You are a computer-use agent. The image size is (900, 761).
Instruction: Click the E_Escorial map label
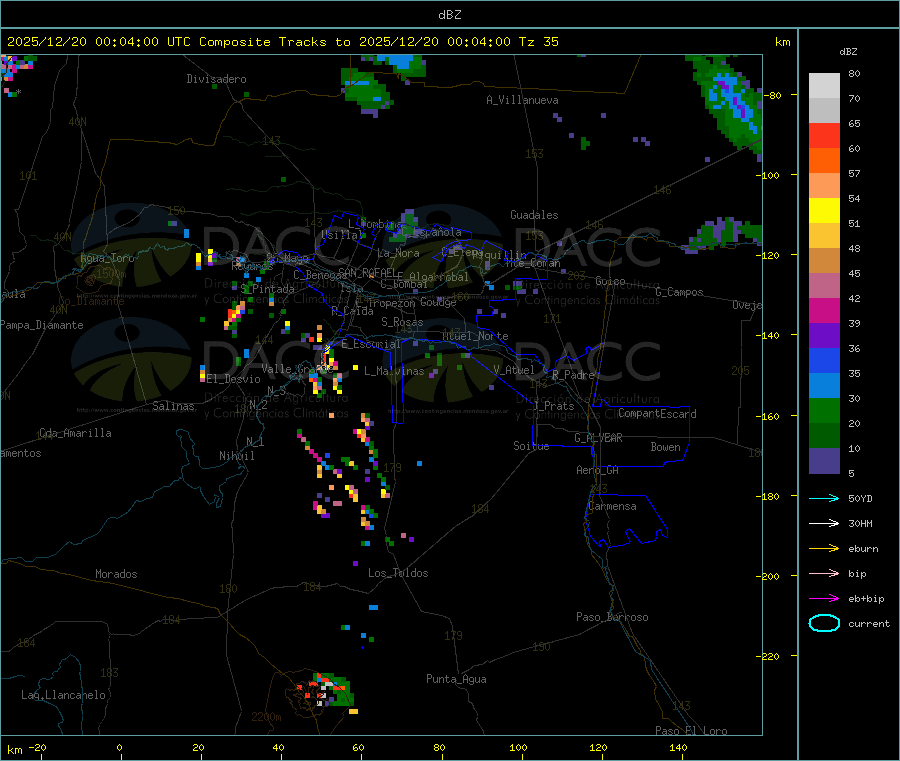[370, 344]
